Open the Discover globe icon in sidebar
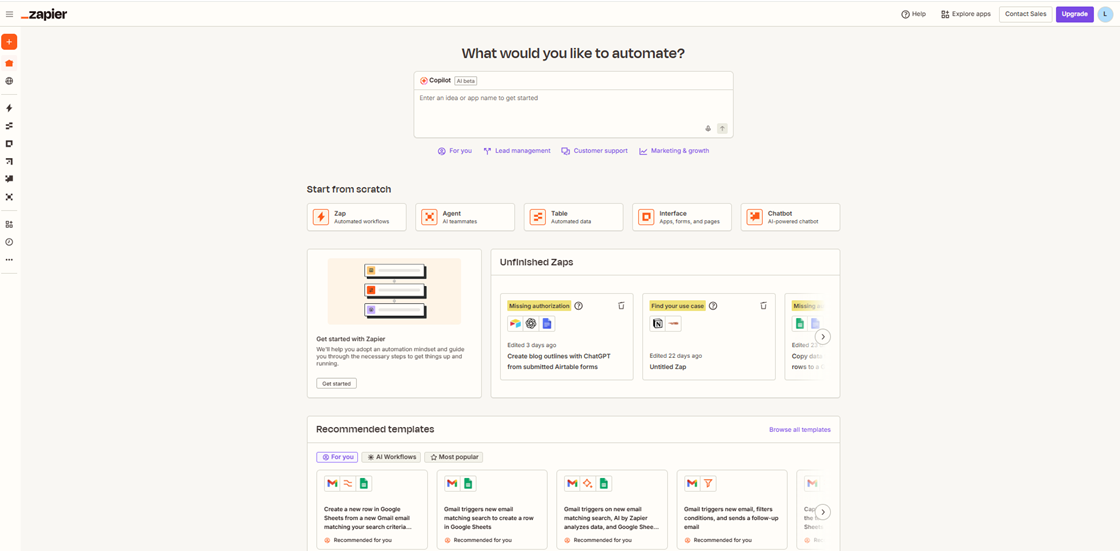This screenshot has width=1120, height=551. coord(9,81)
